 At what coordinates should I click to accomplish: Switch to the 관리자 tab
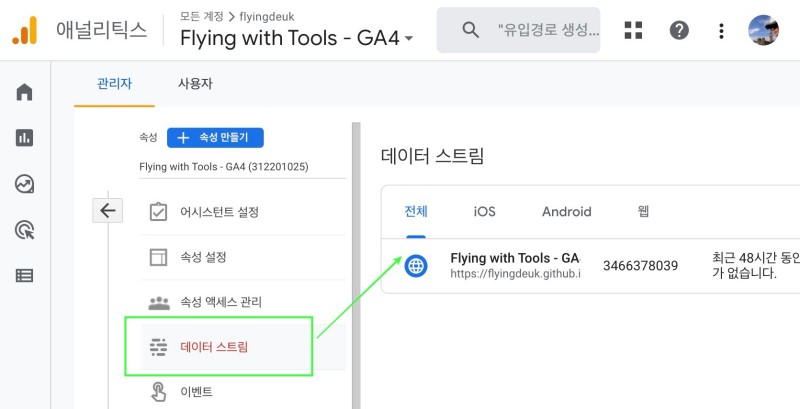pos(114,84)
